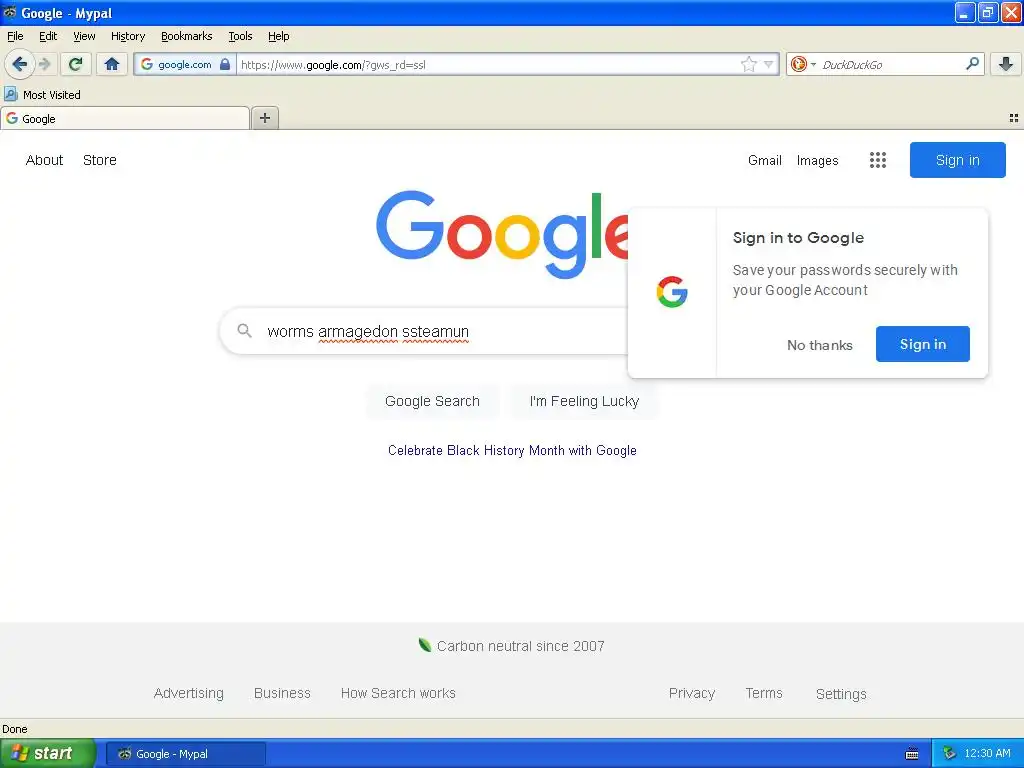This screenshot has width=1024, height=768.
Task: Click Sign in inside the popup
Action: pos(922,344)
